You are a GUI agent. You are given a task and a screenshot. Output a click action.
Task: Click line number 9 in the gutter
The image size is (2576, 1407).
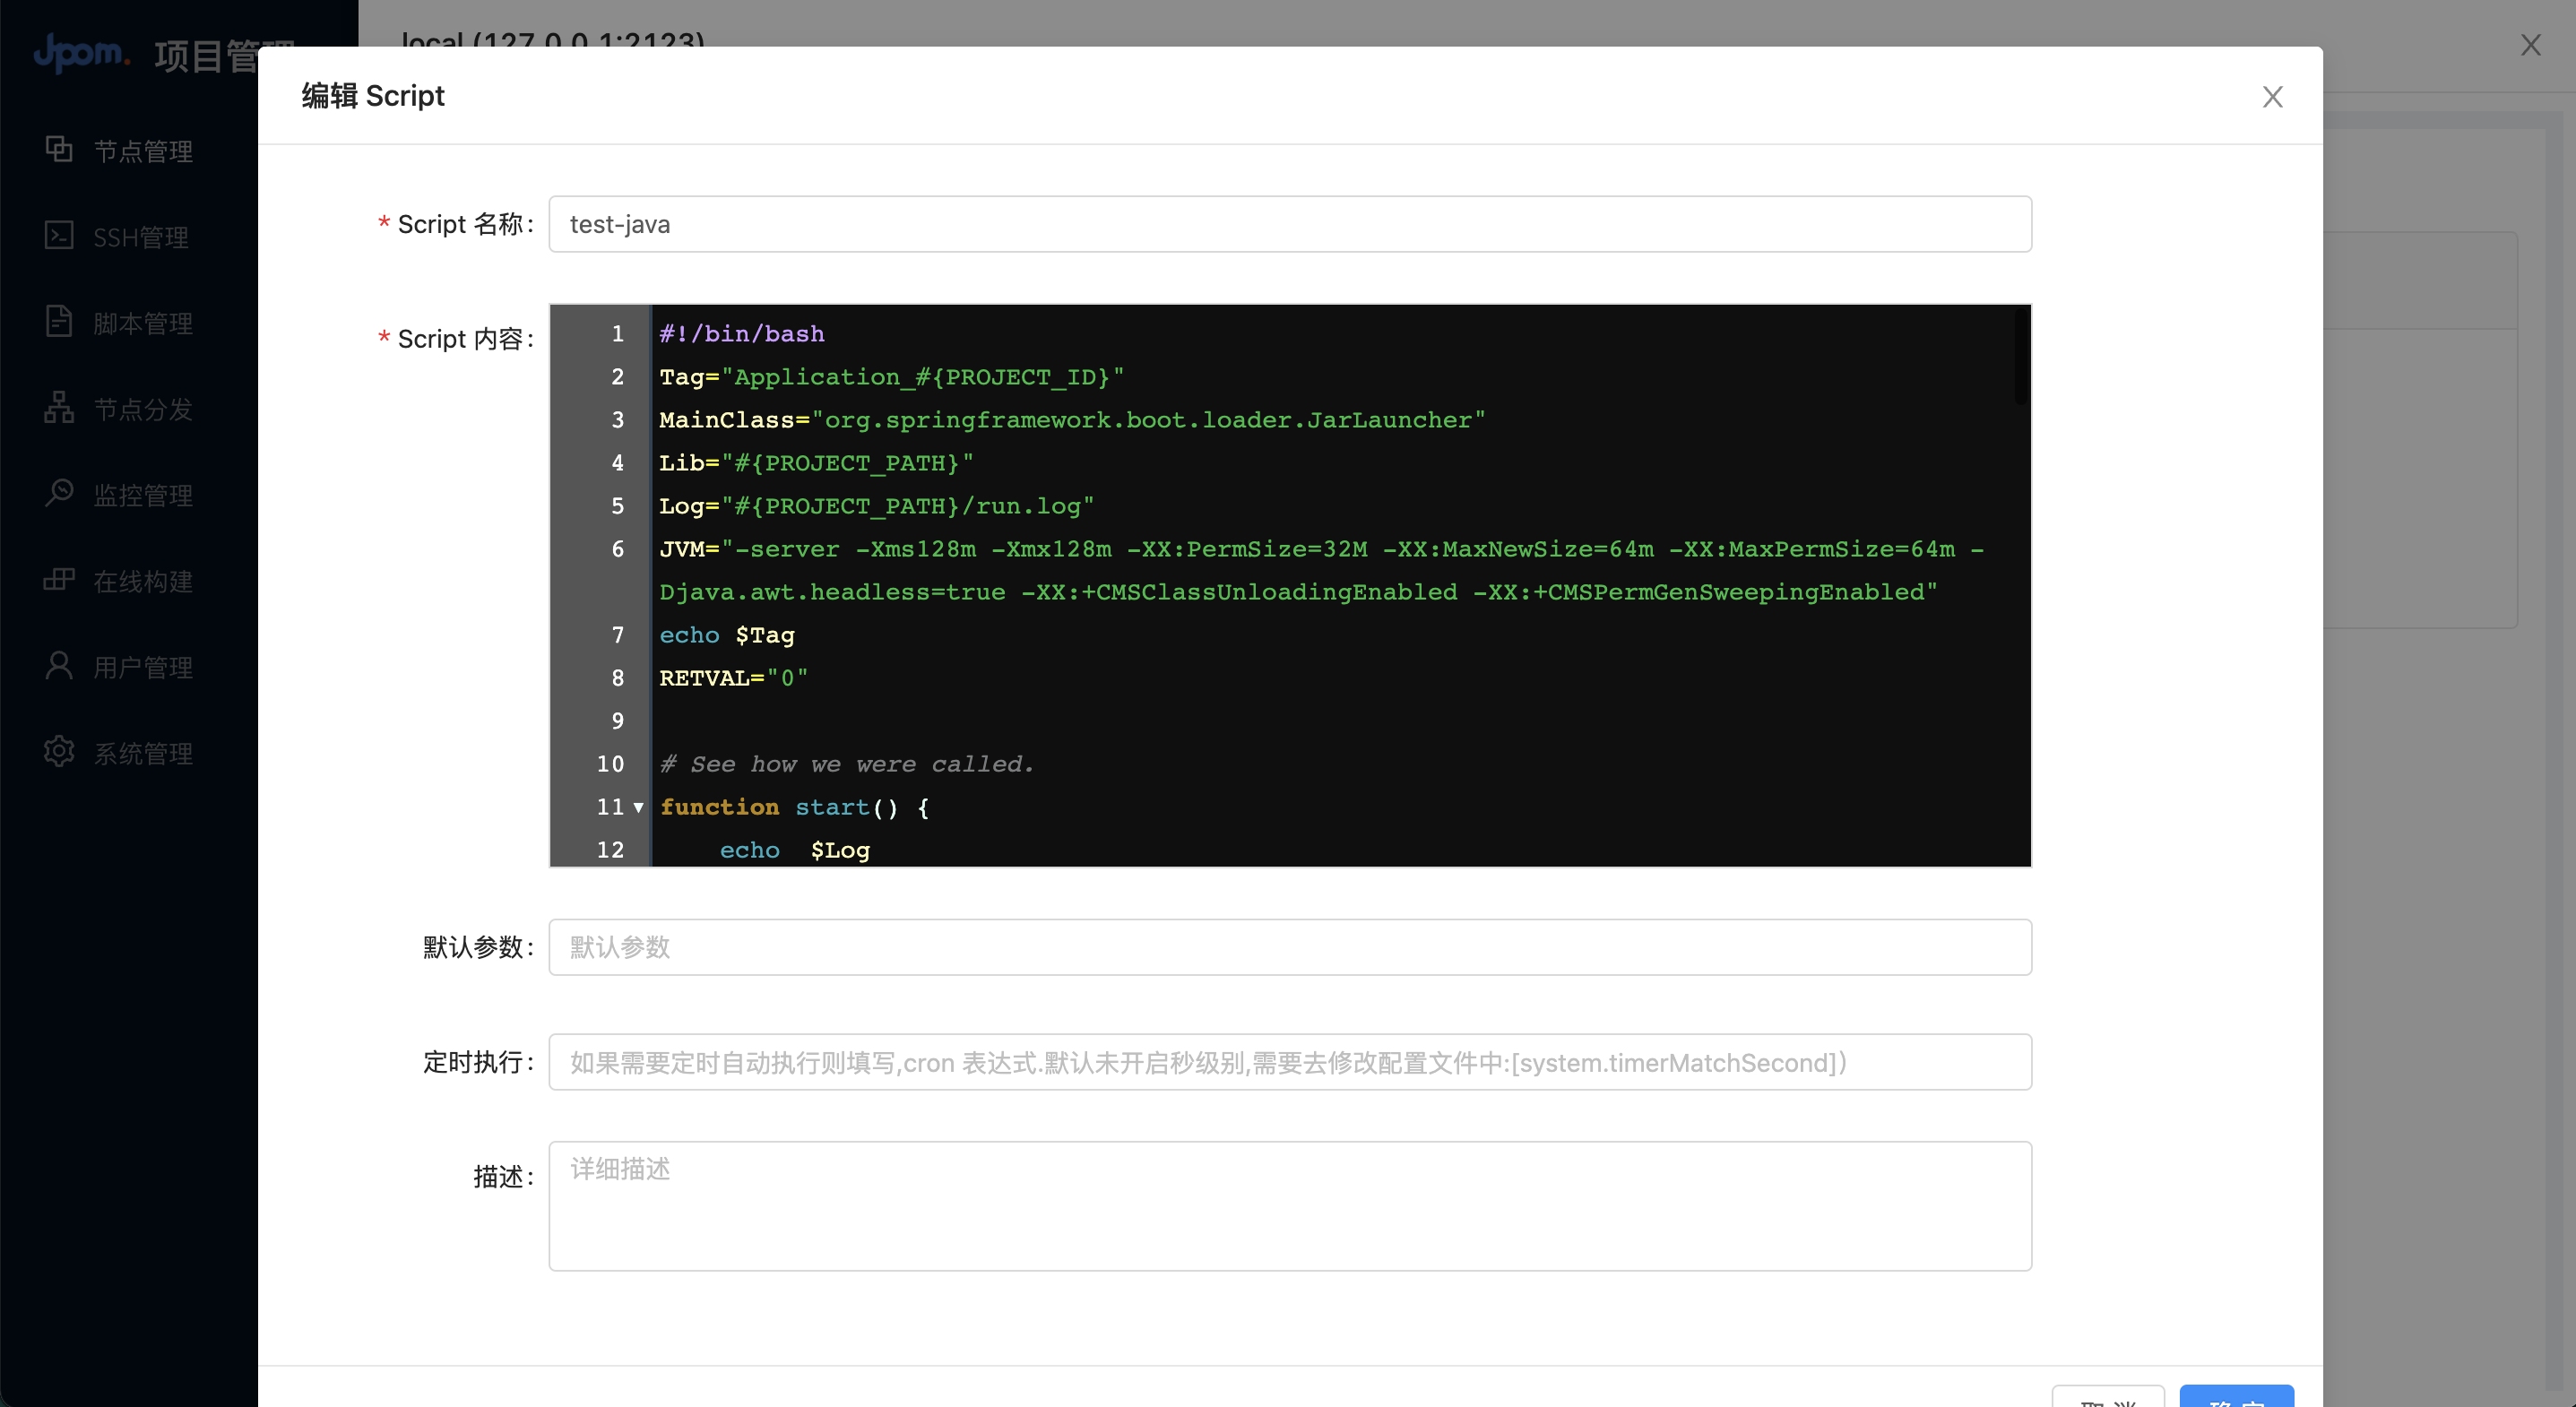coord(618,721)
